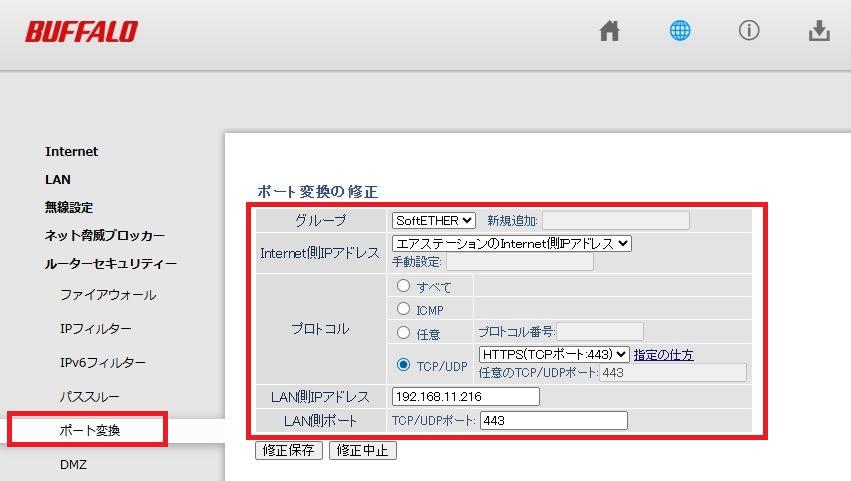
Task: Select the ICMP protocol radio button
Action: tap(403, 309)
